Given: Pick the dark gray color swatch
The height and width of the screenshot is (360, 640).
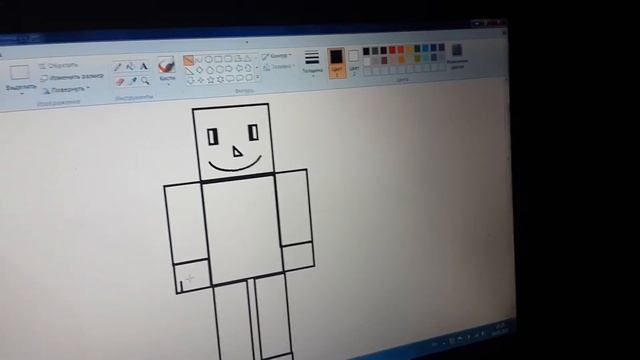Looking at the screenshot, I should 375,51.
